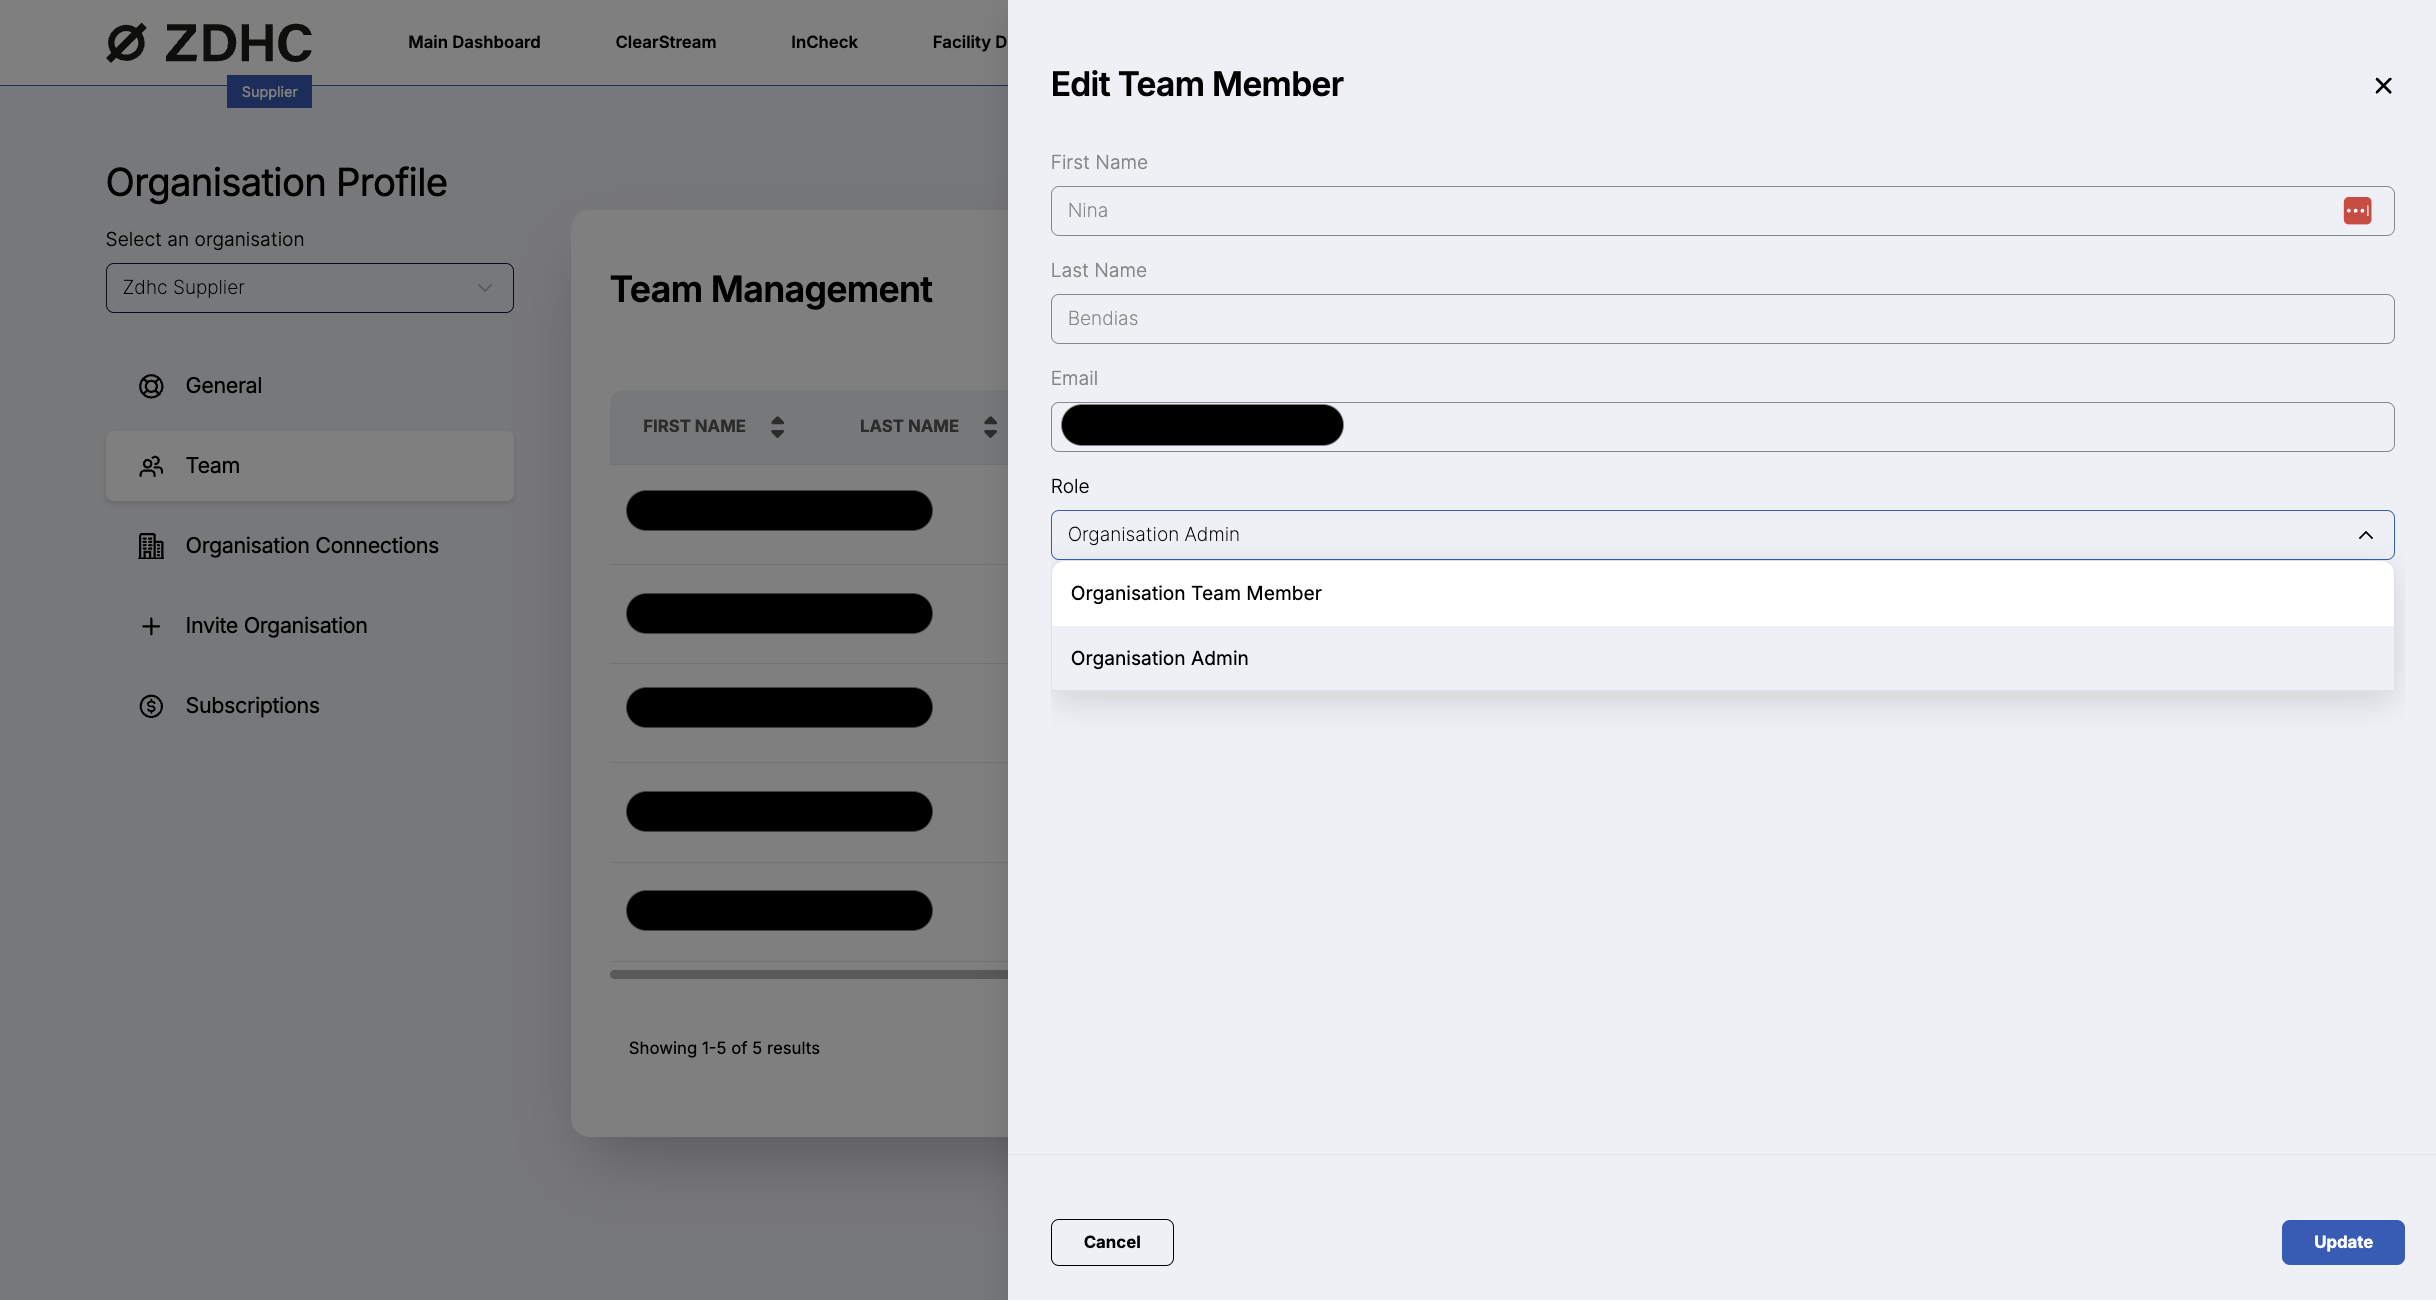Click the ZDHC logo

209,43
